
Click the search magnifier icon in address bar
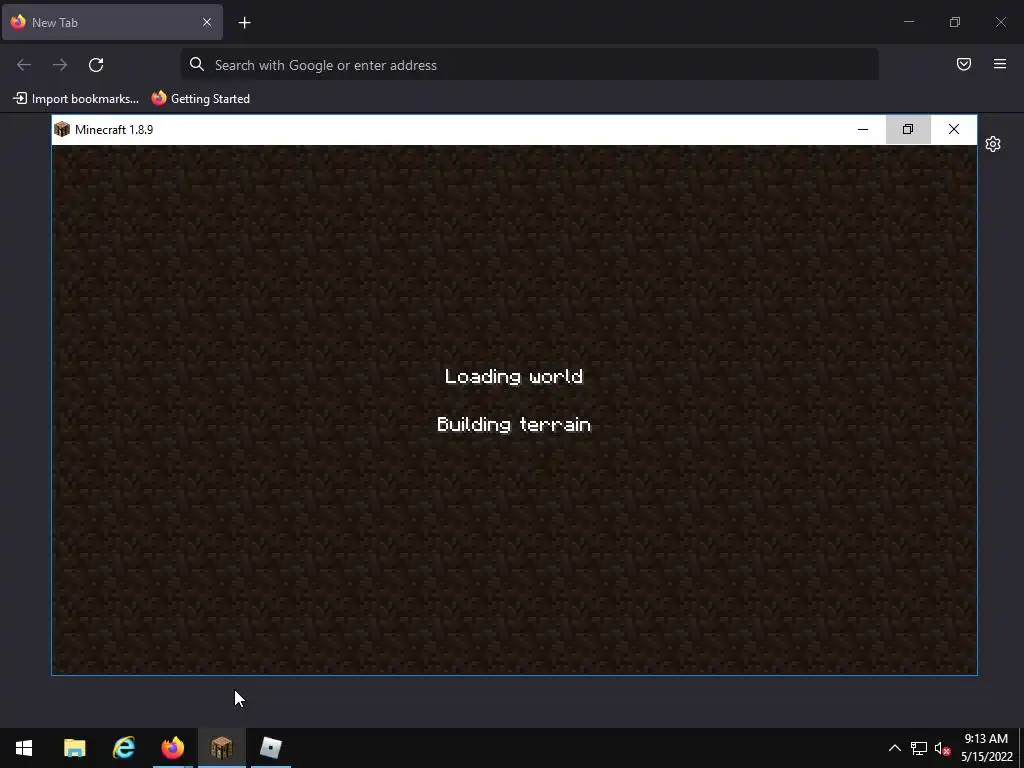(197, 64)
